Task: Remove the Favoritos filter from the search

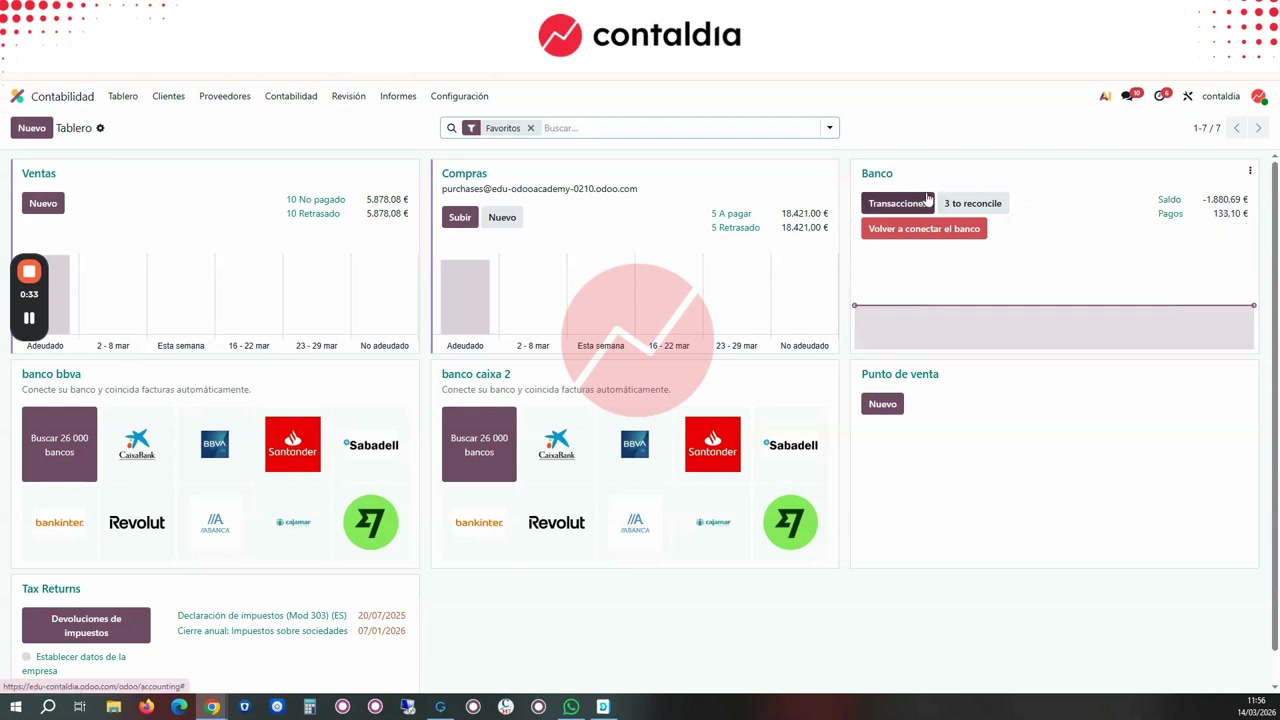Action: coord(531,128)
